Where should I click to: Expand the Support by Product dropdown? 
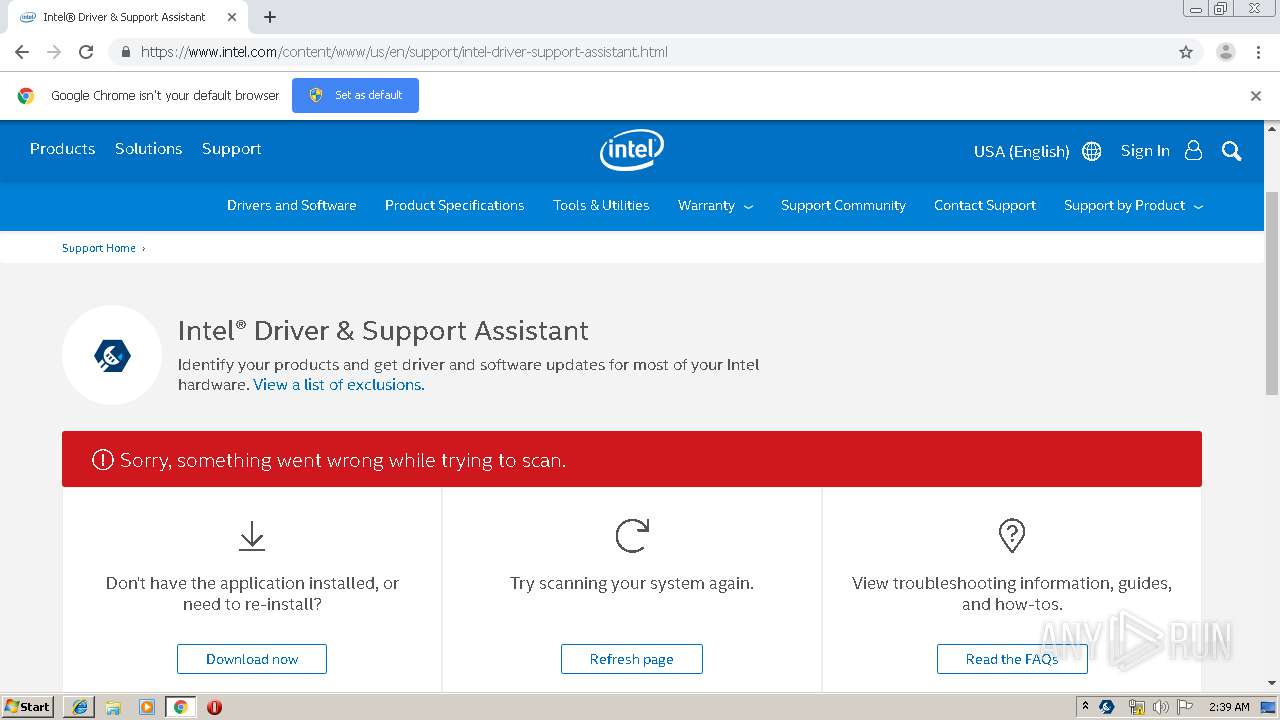pyautogui.click(x=1133, y=206)
